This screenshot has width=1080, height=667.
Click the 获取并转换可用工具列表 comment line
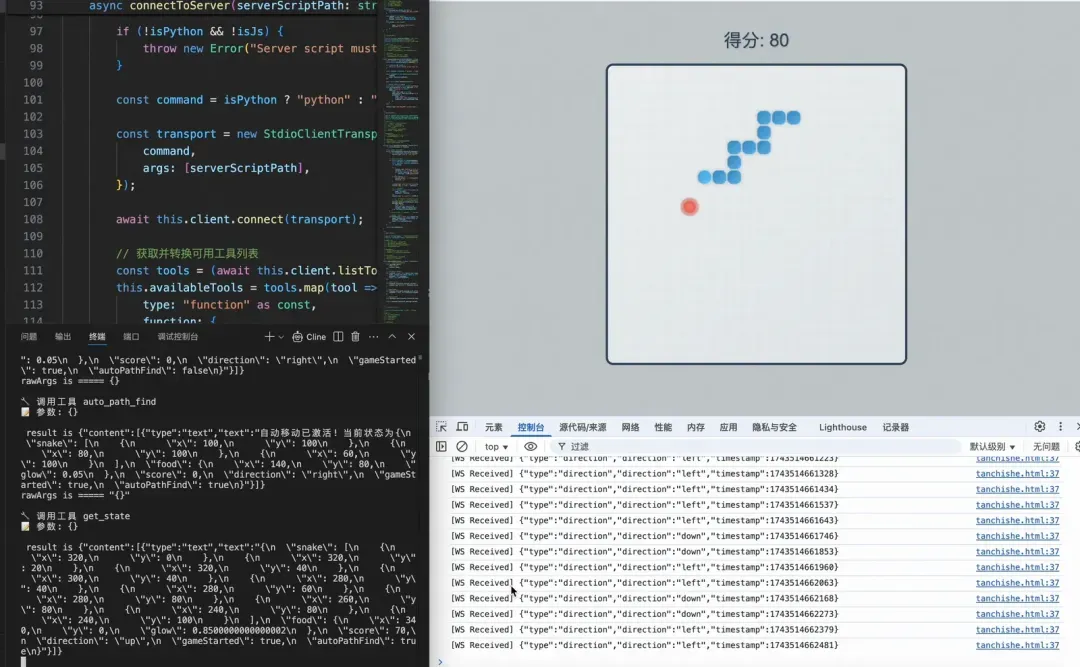187,254
